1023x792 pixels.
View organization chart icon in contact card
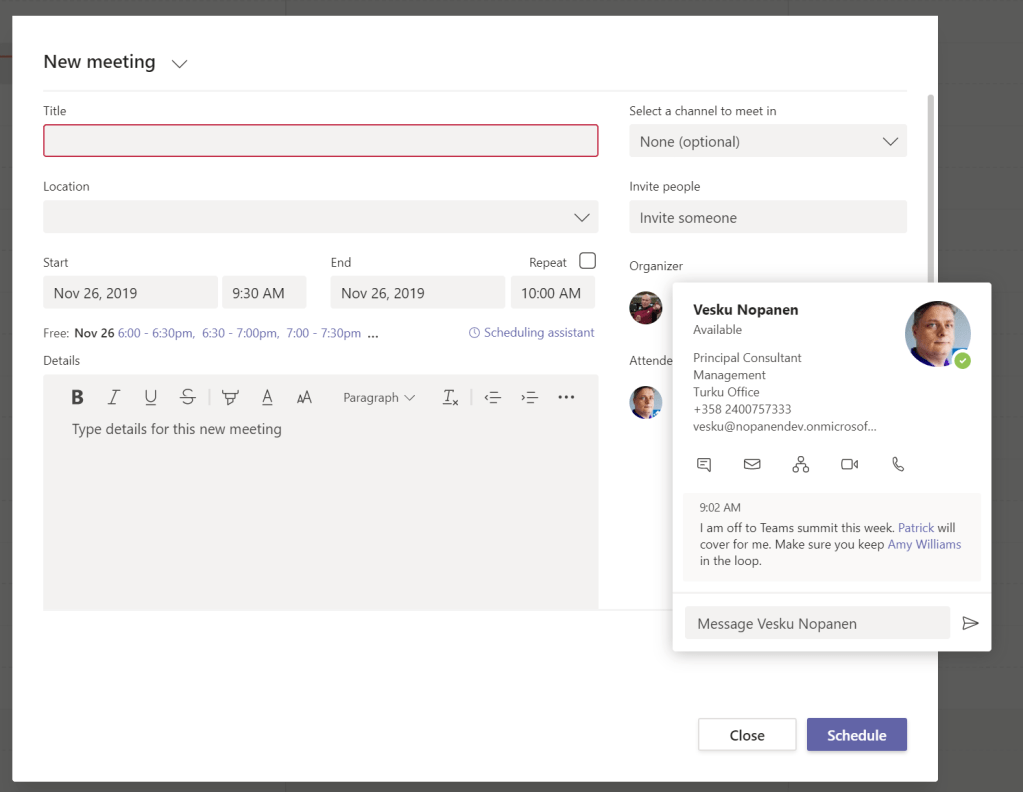click(800, 464)
